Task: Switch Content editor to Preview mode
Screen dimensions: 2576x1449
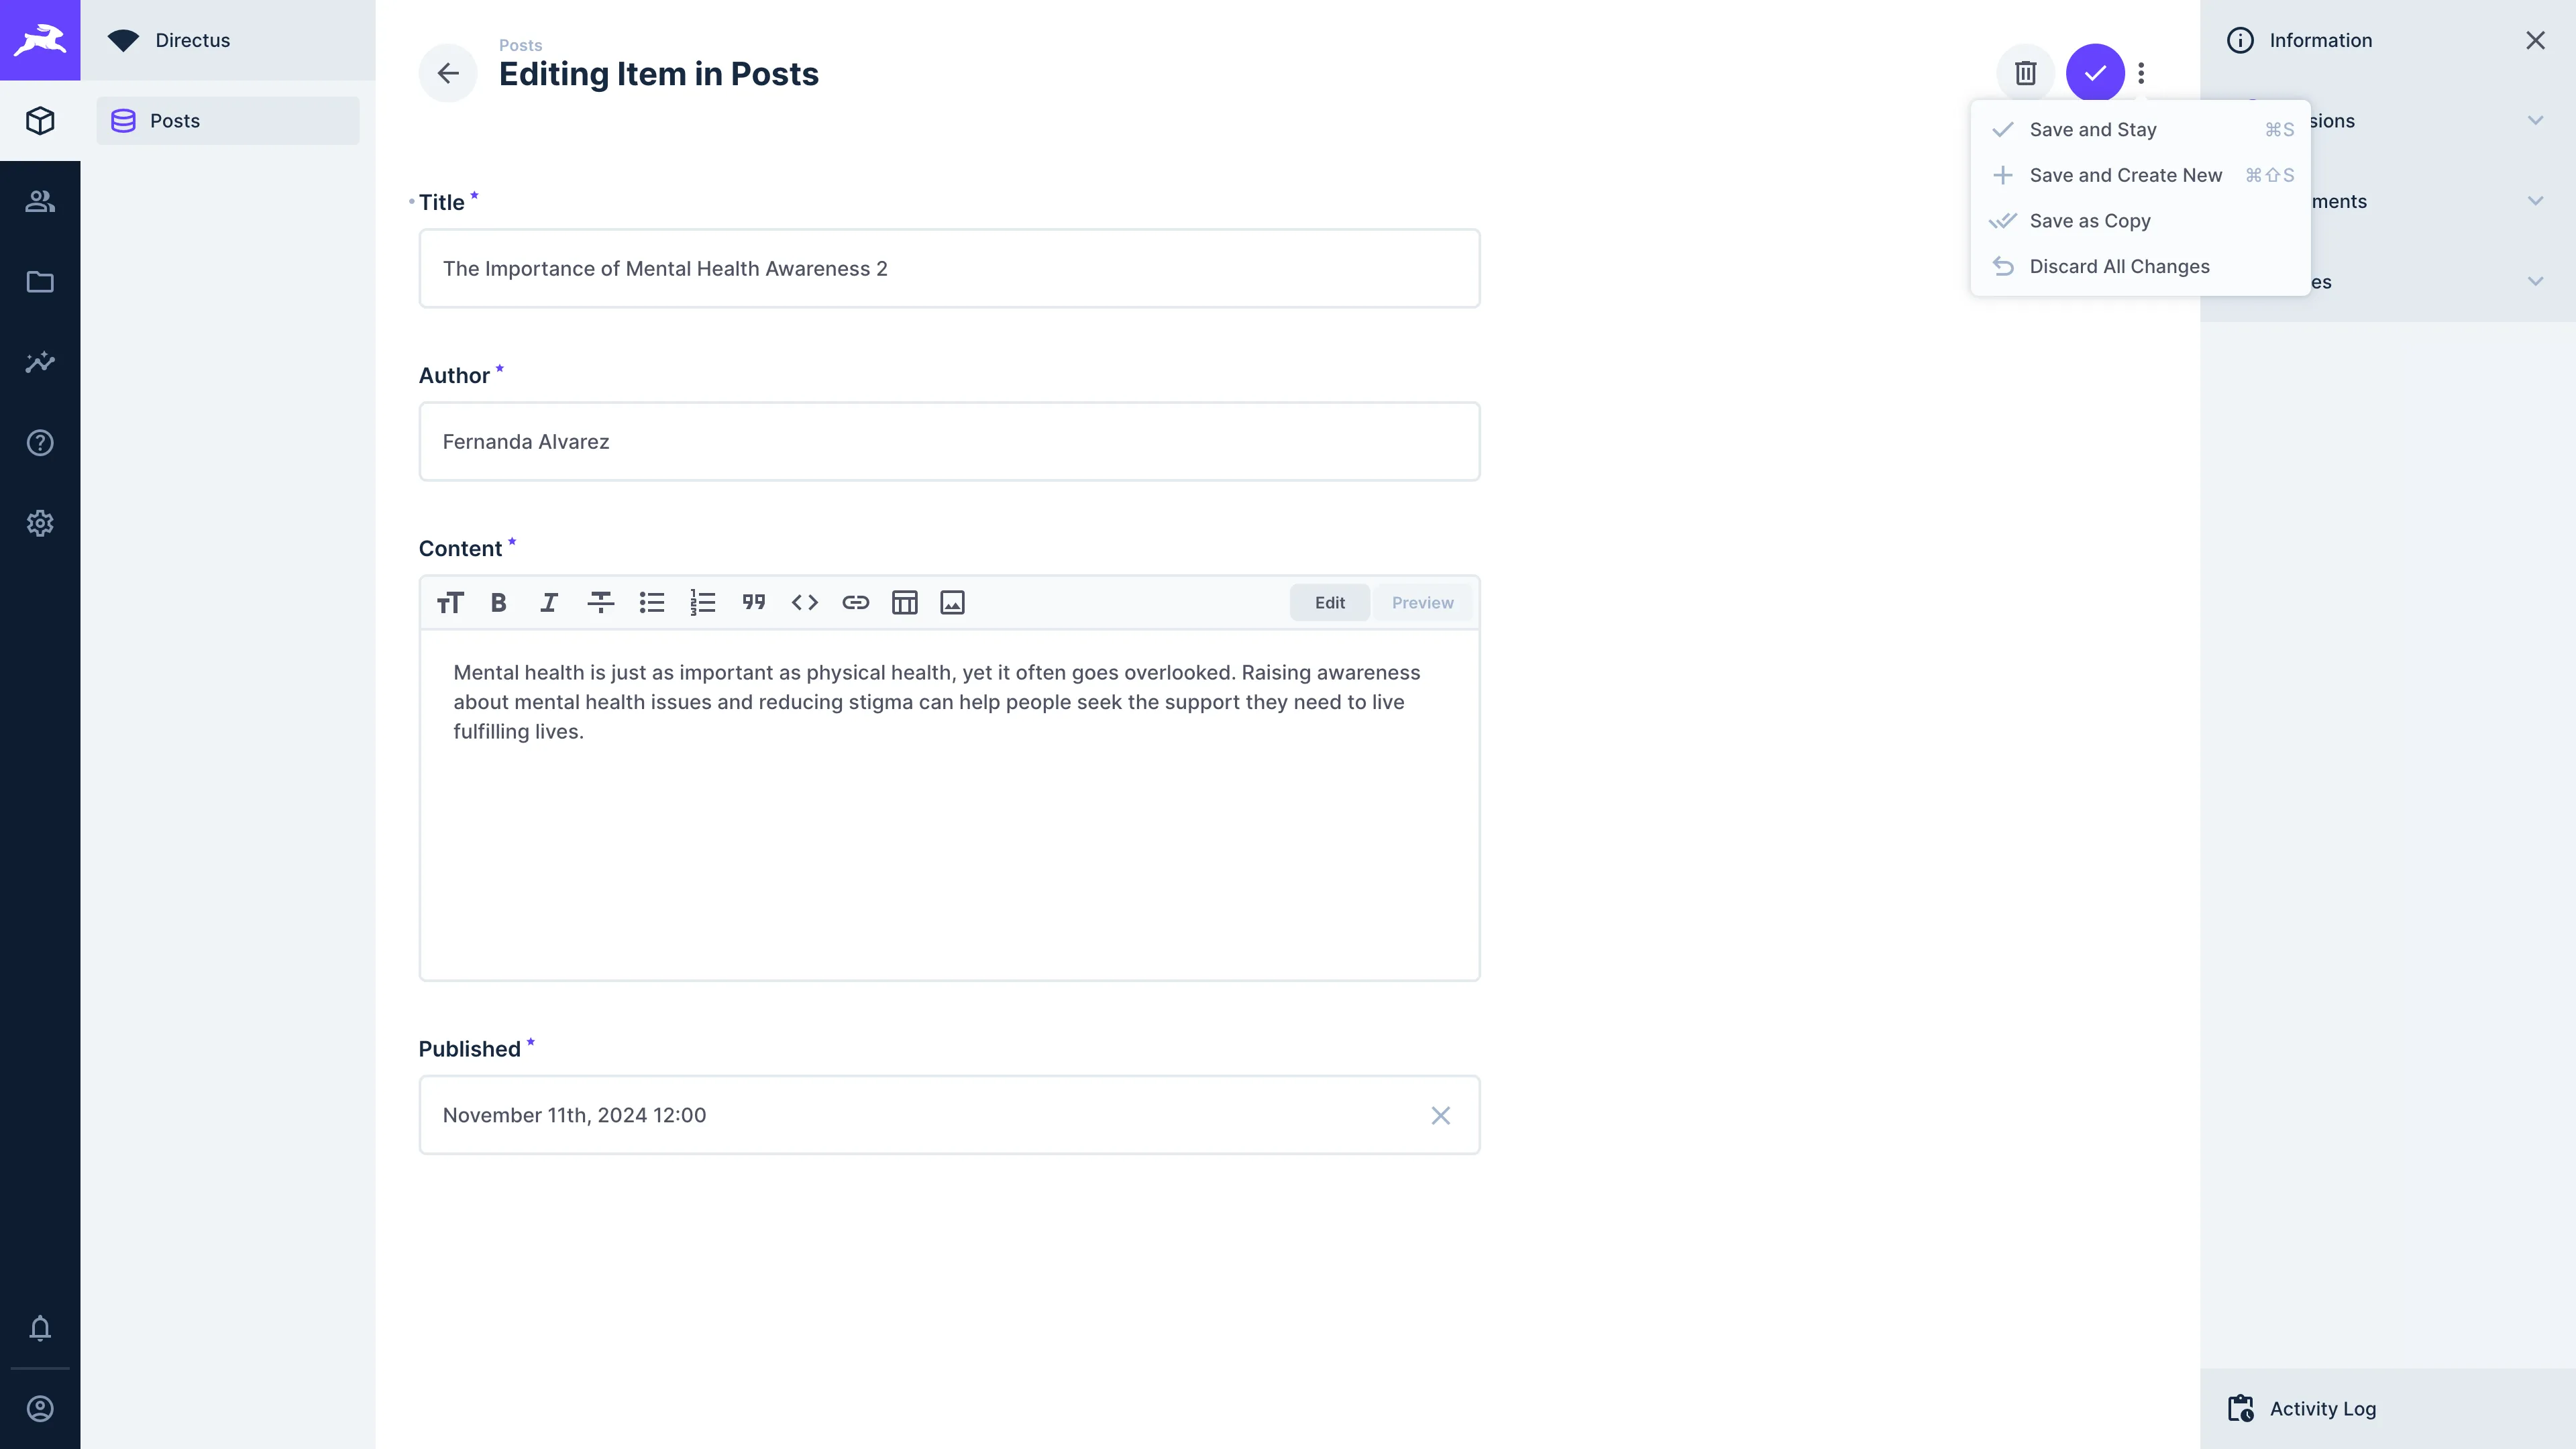Action: (x=1422, y=602)
